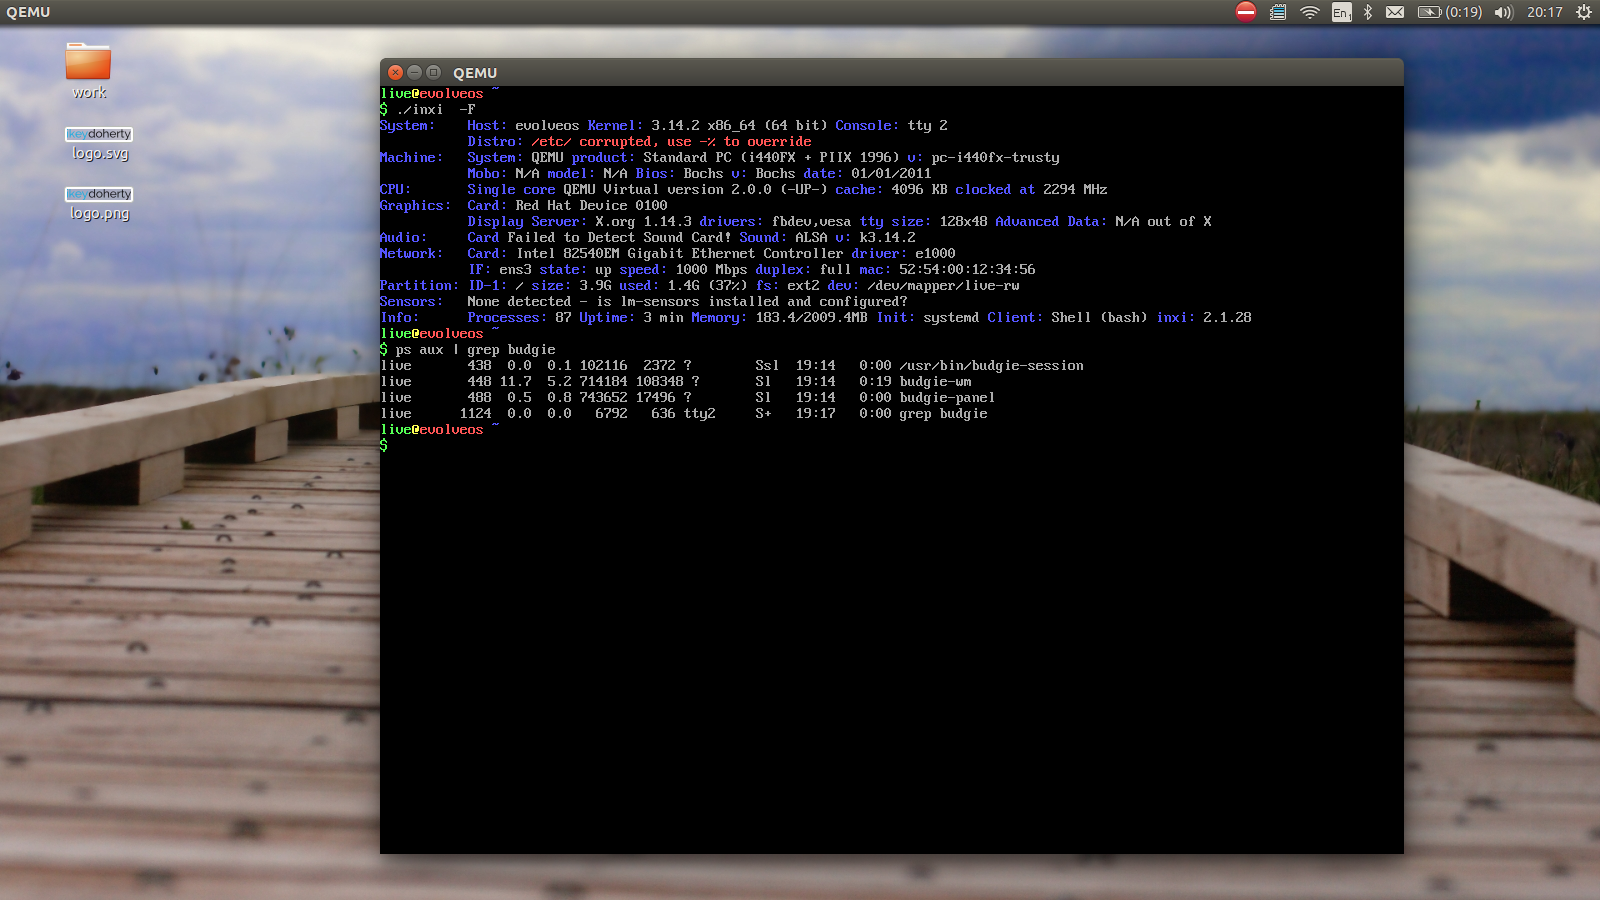Click the QEMU label in top panel

[x=28, y=12]
